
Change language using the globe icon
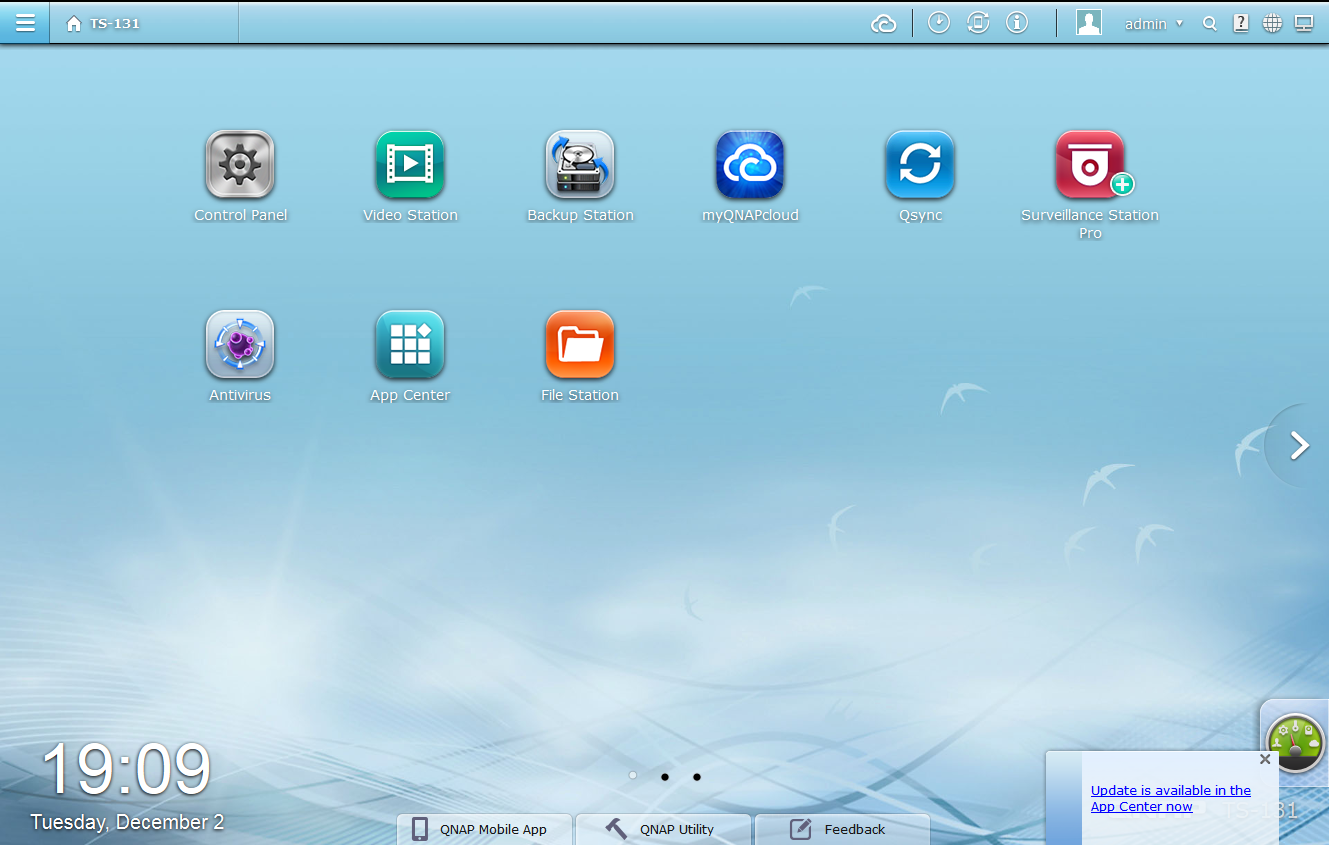(x=1272, y=23)
